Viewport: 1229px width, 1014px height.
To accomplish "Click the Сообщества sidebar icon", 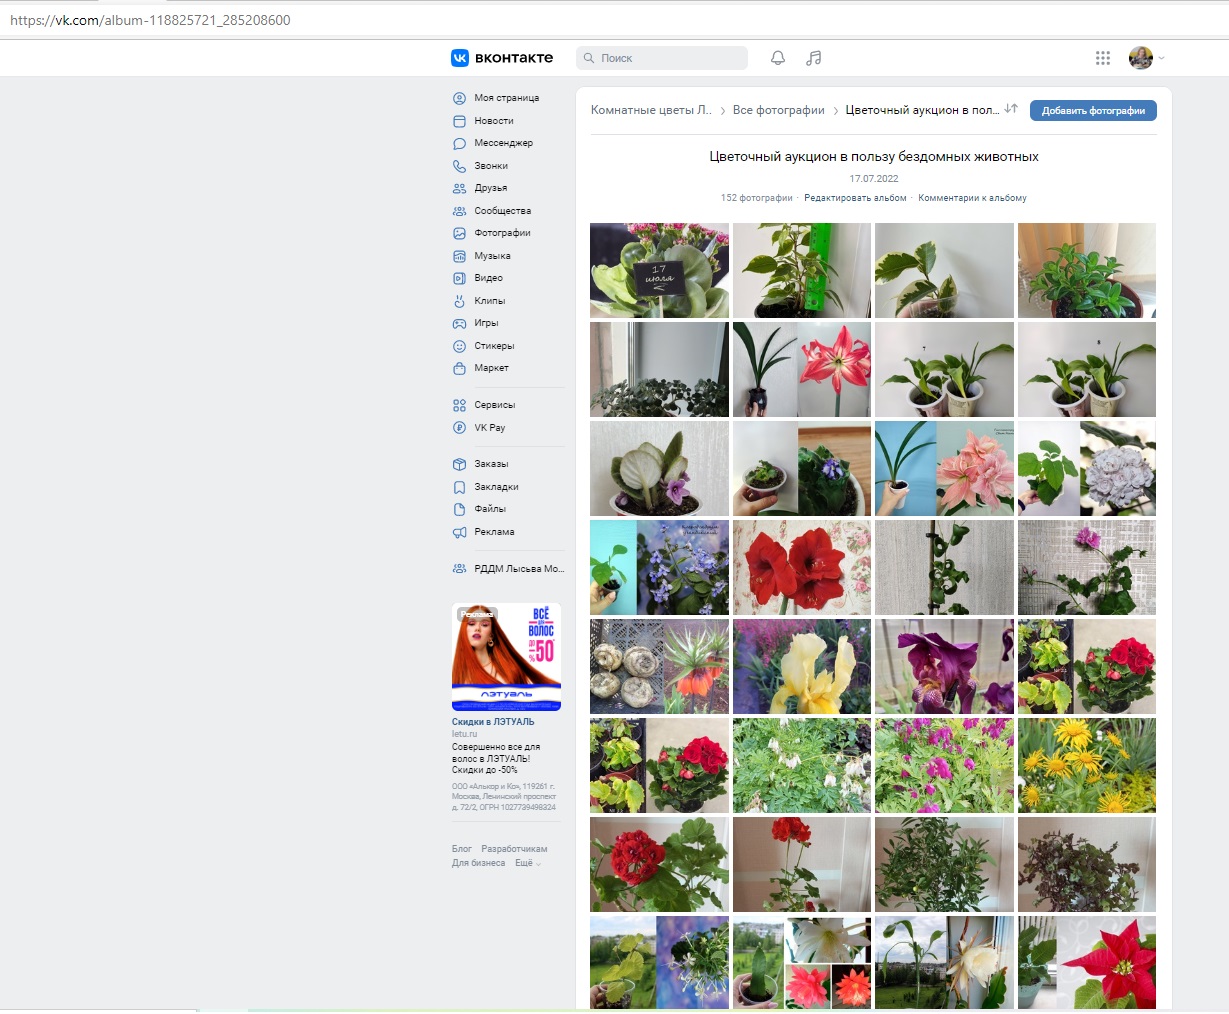I will 460,211.
